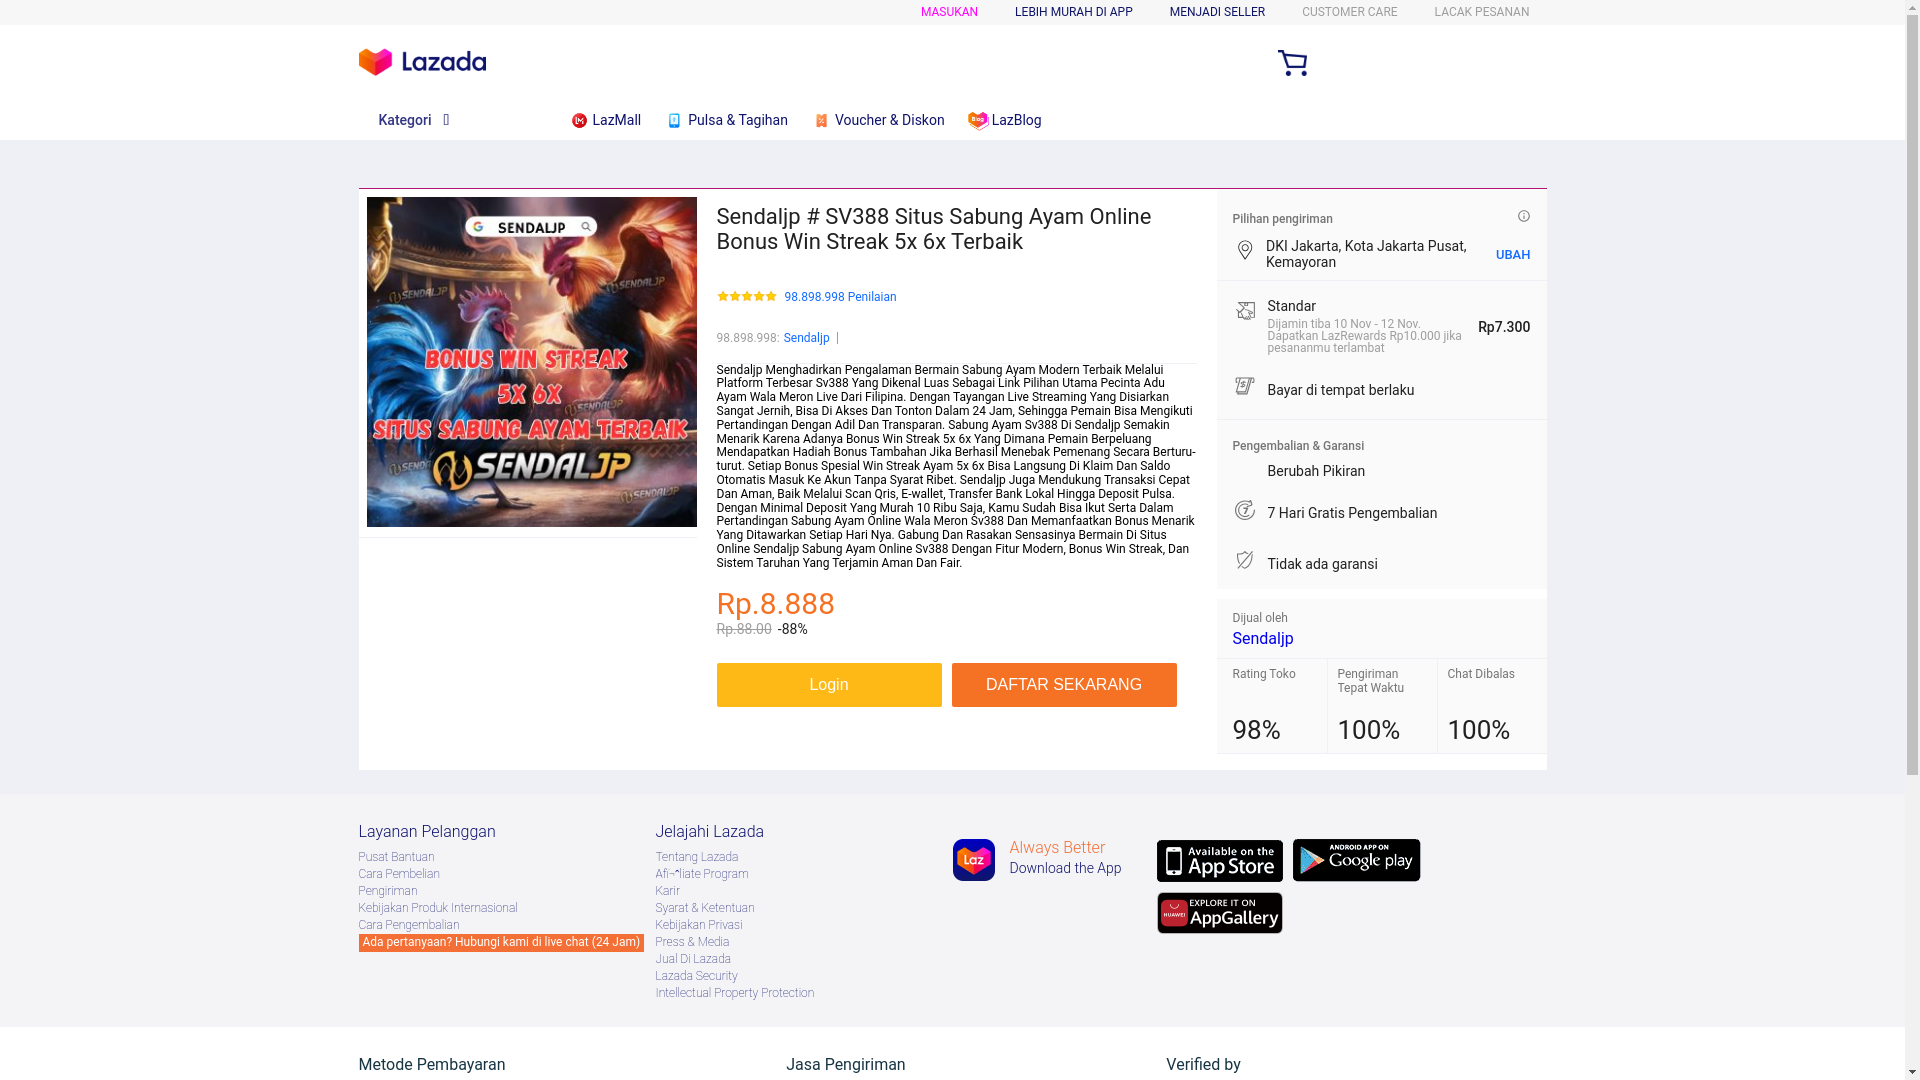This screenshot has height=1080, width=1920.
Task: Click the LazBlog heart icon
Action: point(977,121)
